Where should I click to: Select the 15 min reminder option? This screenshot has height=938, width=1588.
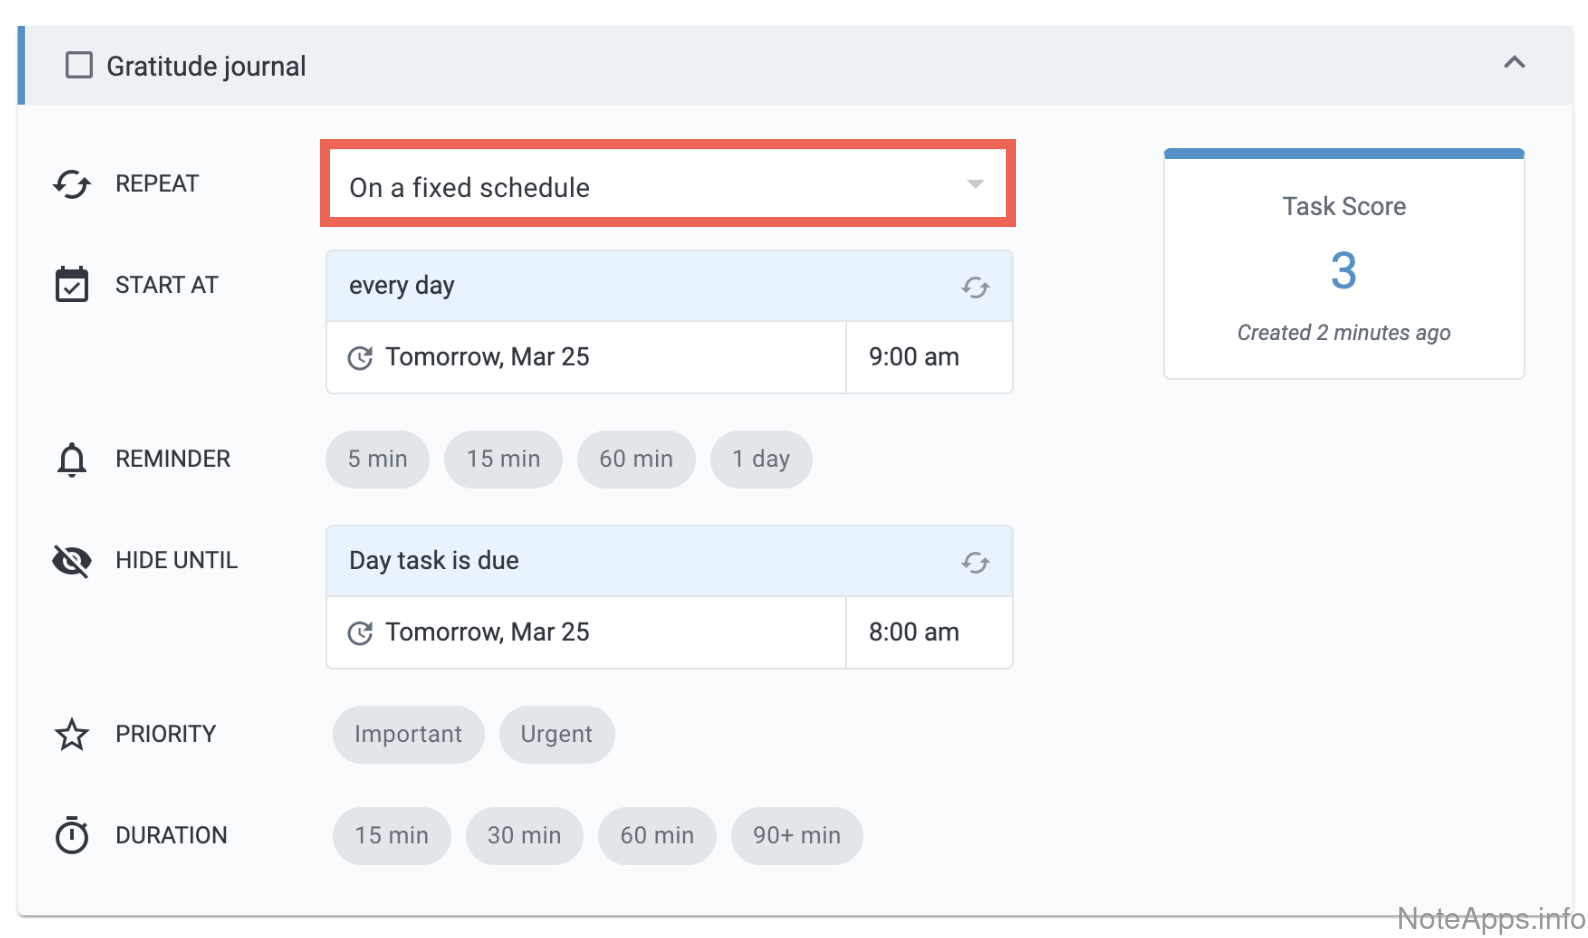pyautogui.click(x=503, y=460)
